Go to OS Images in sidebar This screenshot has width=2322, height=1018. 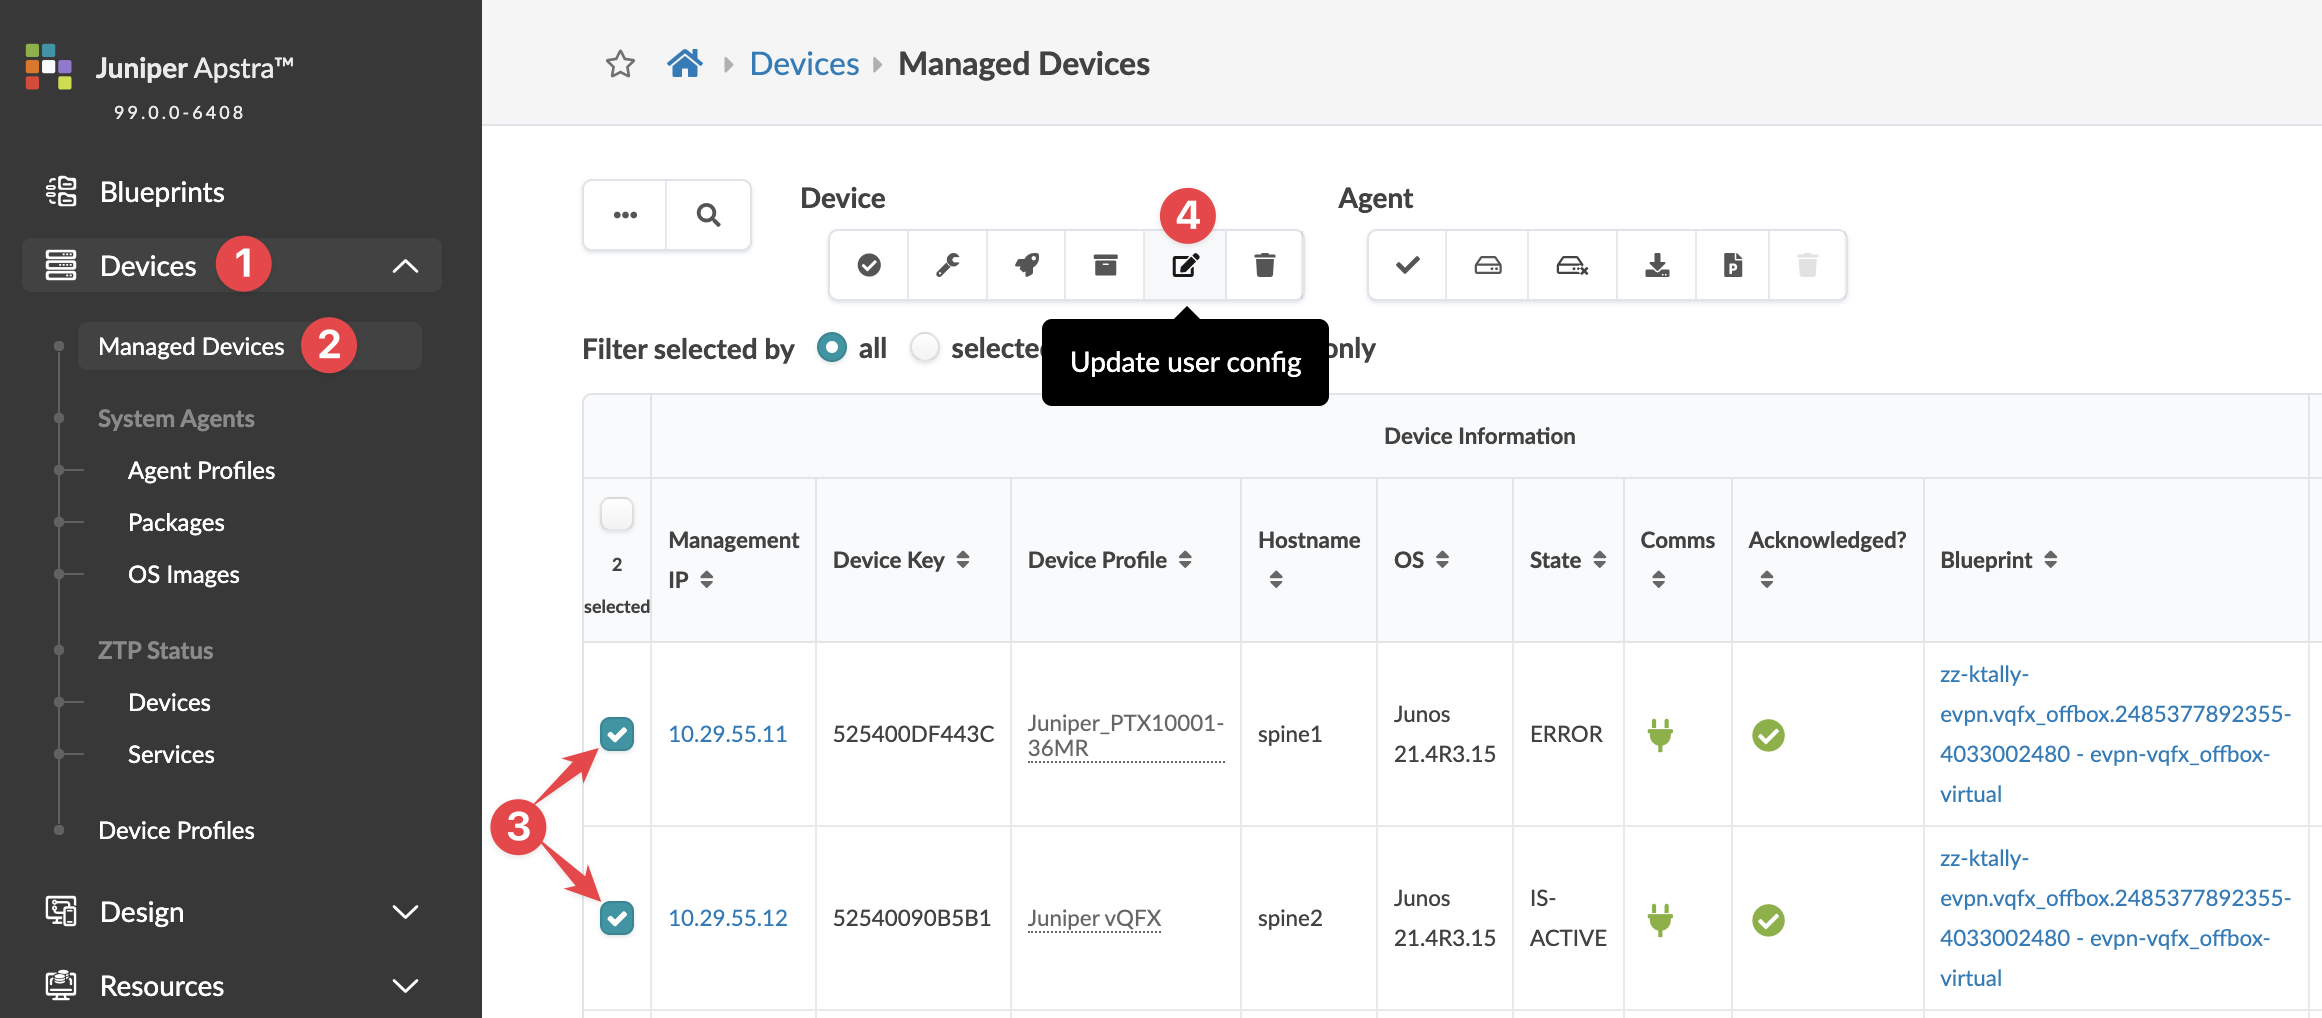pos(183,575)
